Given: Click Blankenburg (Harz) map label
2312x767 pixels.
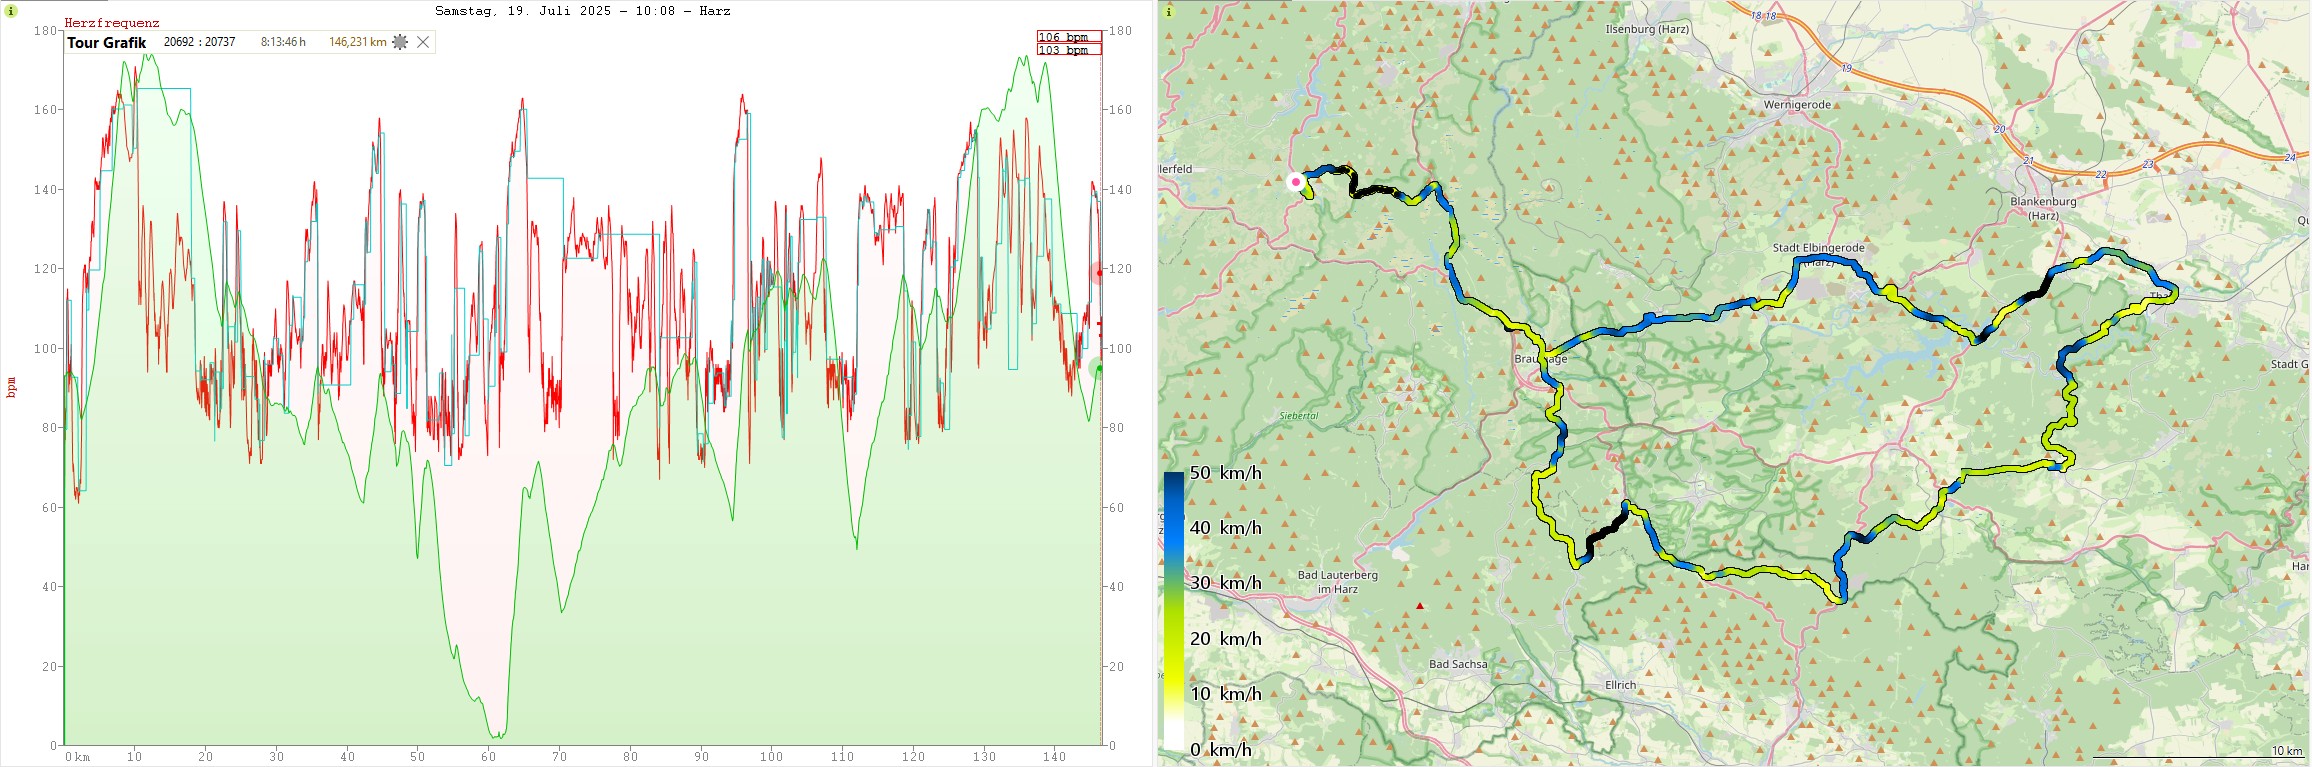Looking at the screenshot, I should 2043,208.
